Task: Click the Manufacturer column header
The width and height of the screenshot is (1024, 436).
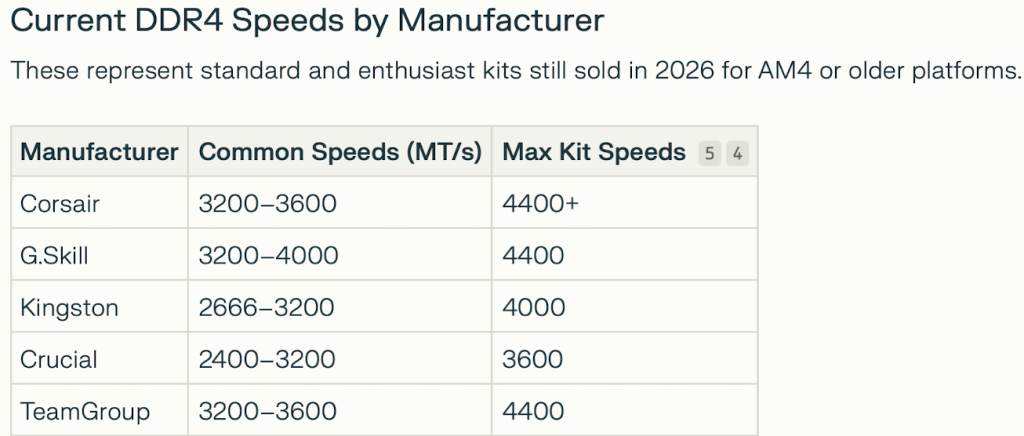Action: tap(99, 152)
